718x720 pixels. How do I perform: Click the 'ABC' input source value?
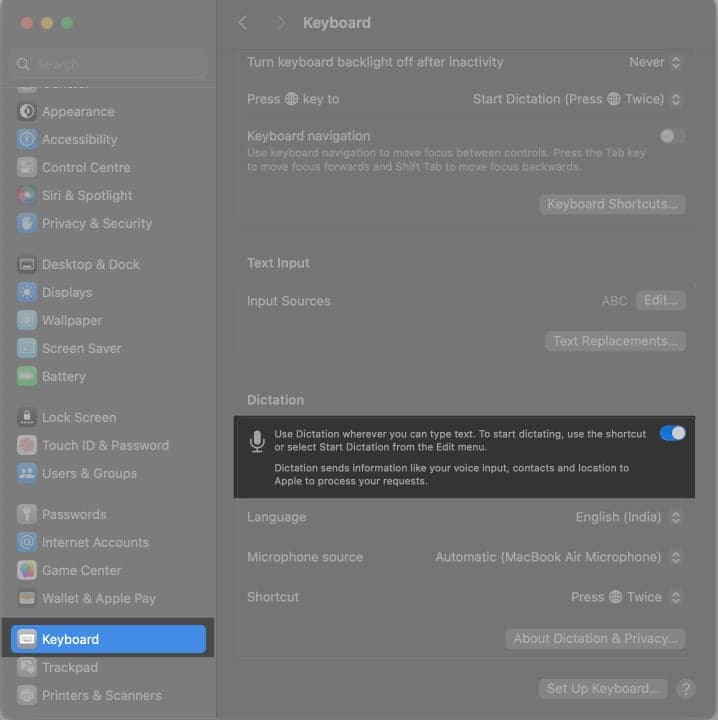pos(614,301)
